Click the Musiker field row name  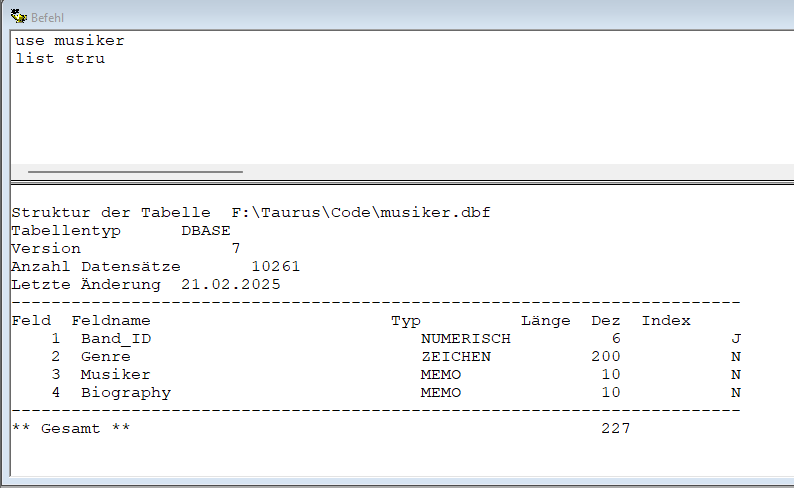[115, 375]
